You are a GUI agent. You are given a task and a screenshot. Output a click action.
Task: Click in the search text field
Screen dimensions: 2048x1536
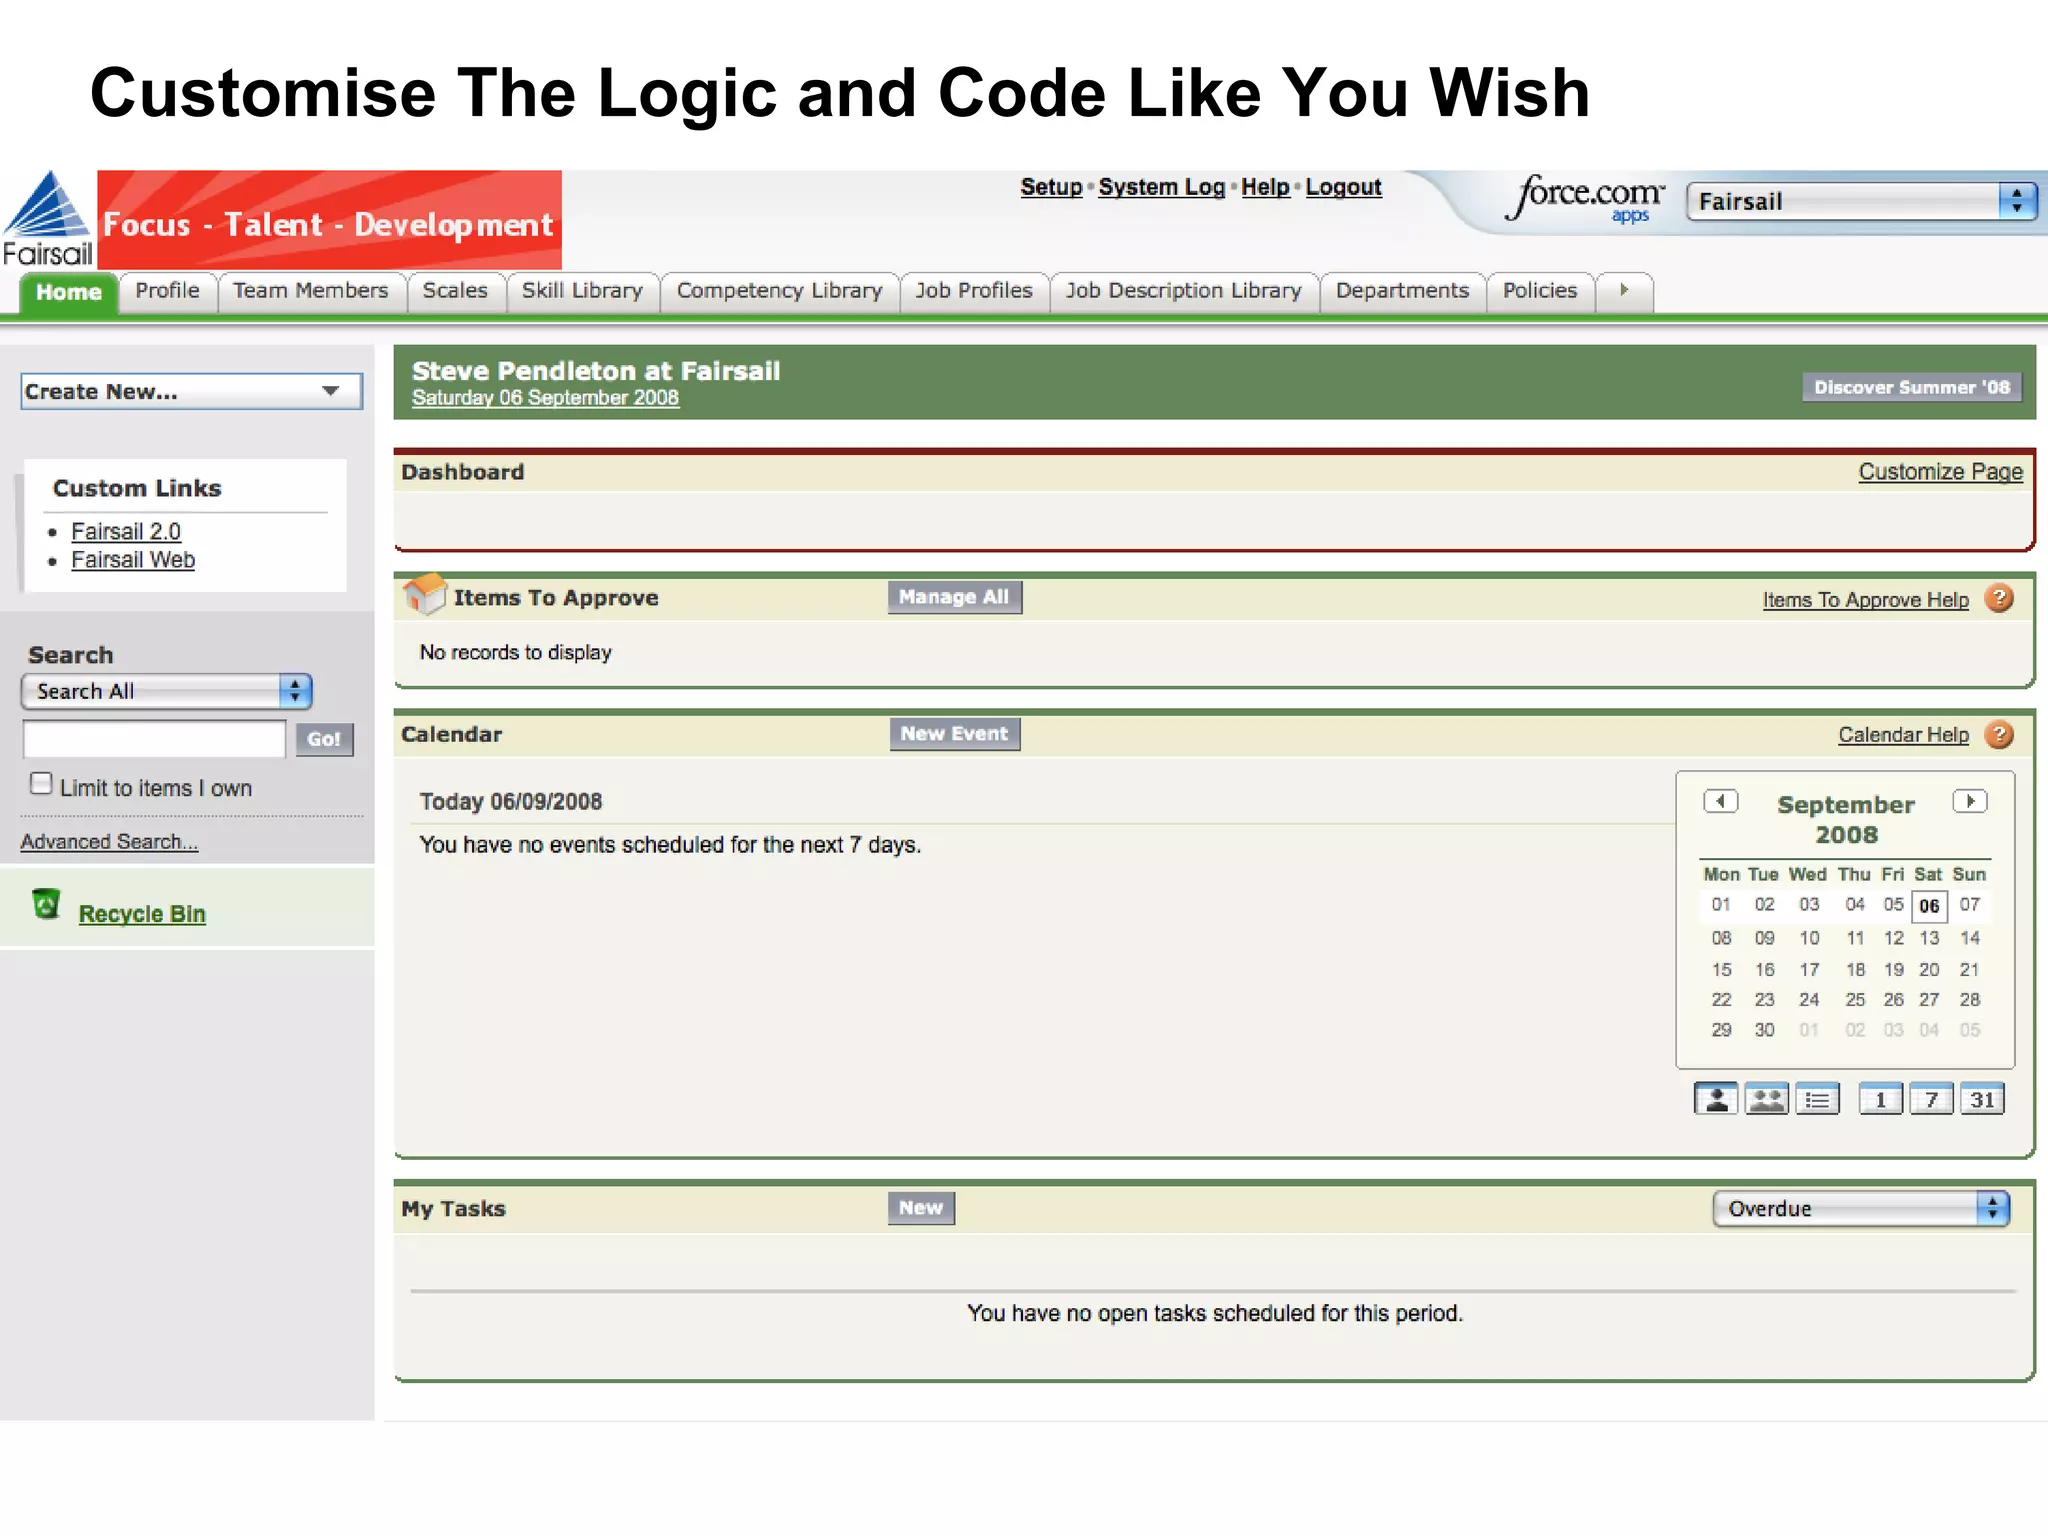(x=154, y=739)
